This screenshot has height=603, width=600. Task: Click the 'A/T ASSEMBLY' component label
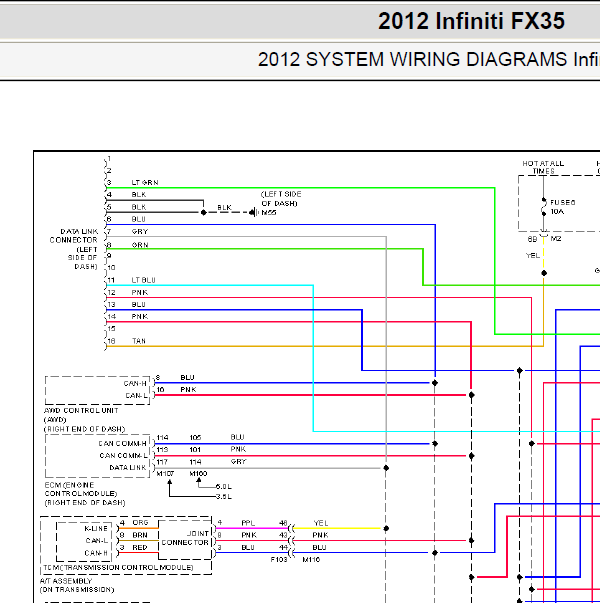66,581
